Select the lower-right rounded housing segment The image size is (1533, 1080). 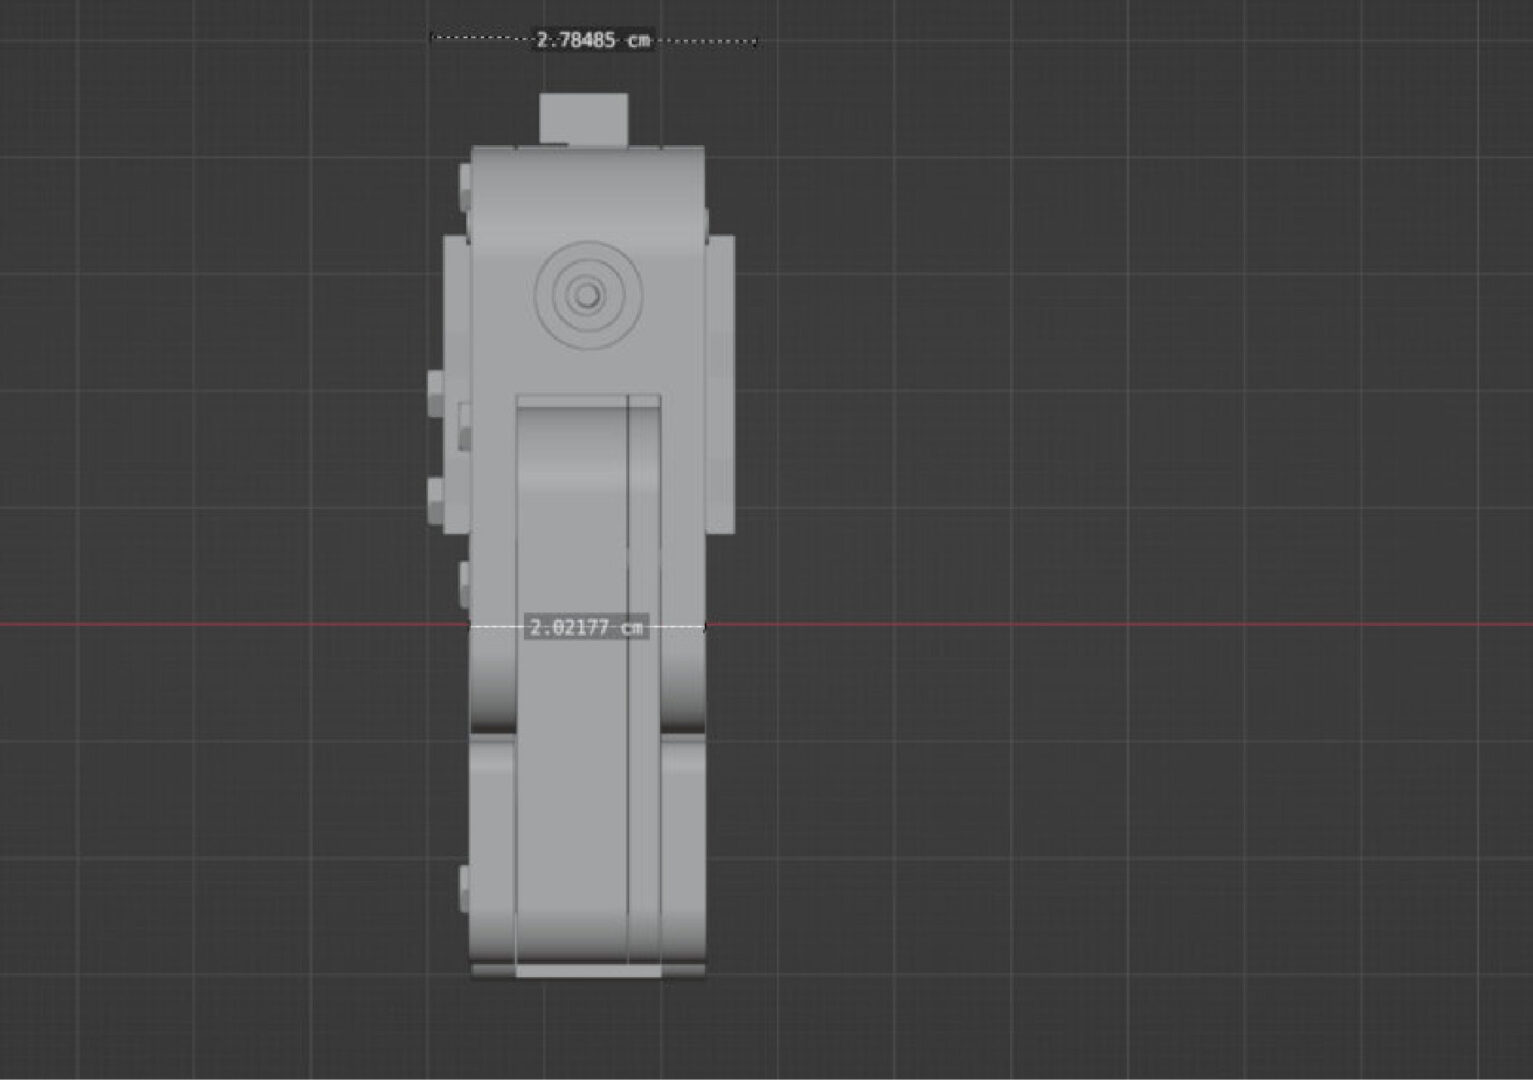point(684,850)
